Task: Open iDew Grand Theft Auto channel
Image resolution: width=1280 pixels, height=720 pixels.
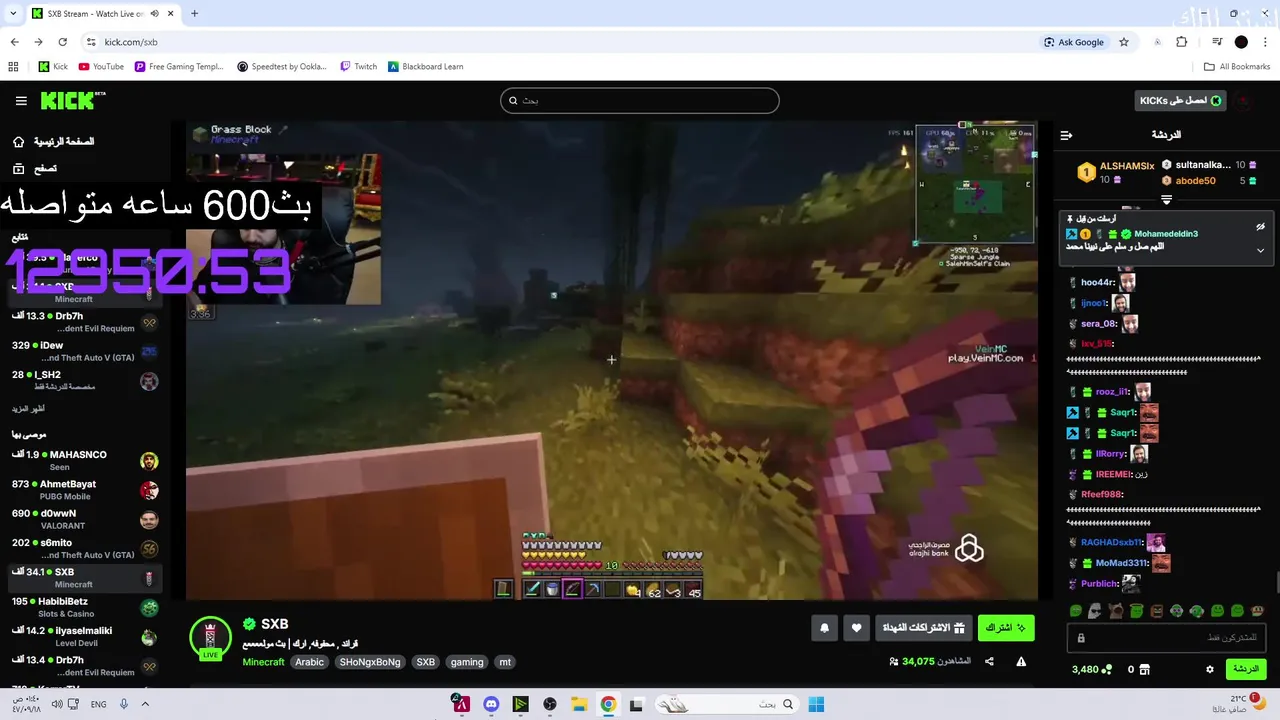Action: pos(85,351)
